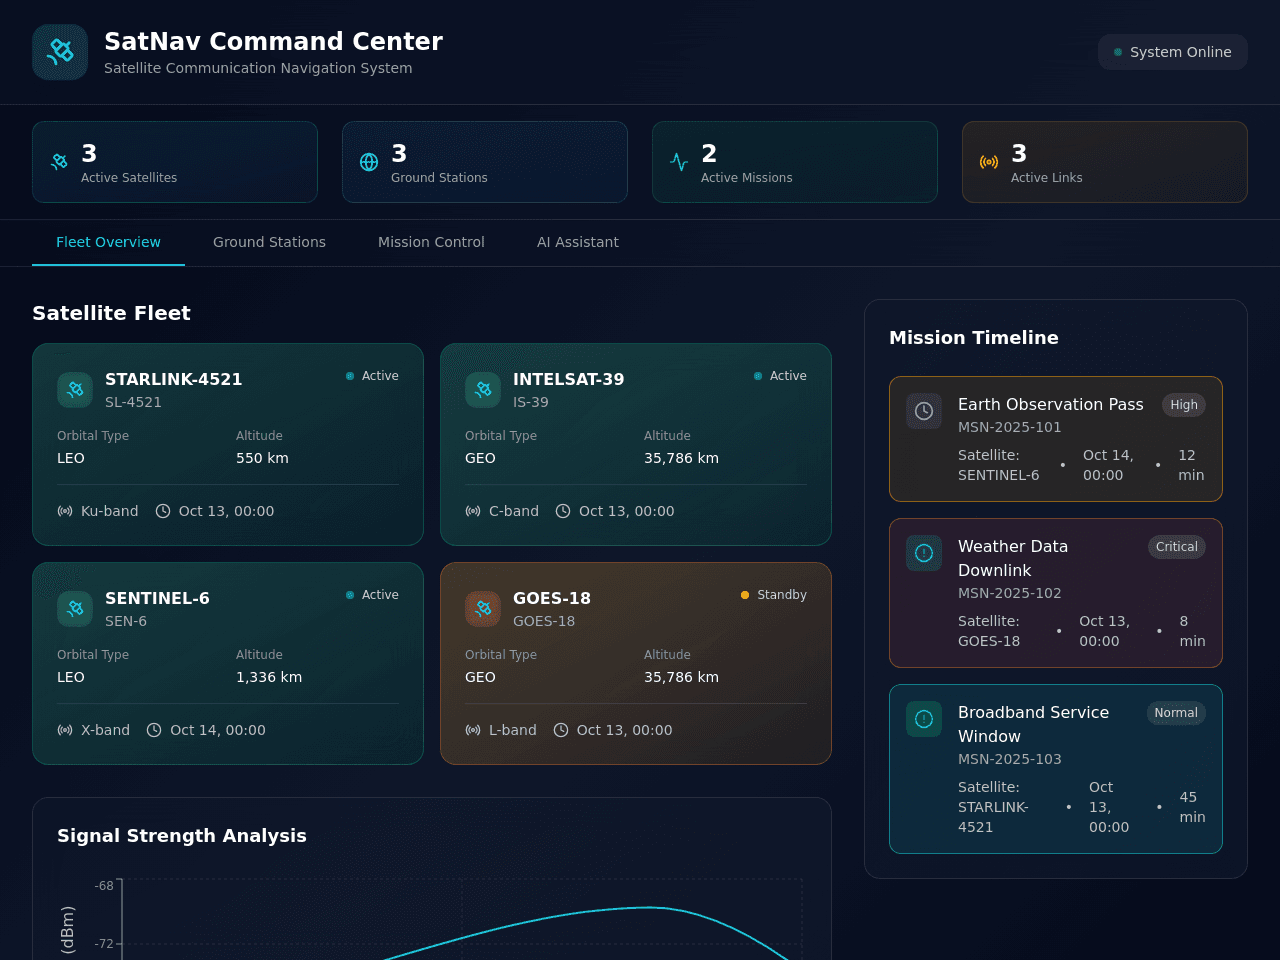
Task: Click the Earth Observation Pass clock icon
Action: (924, 411)
